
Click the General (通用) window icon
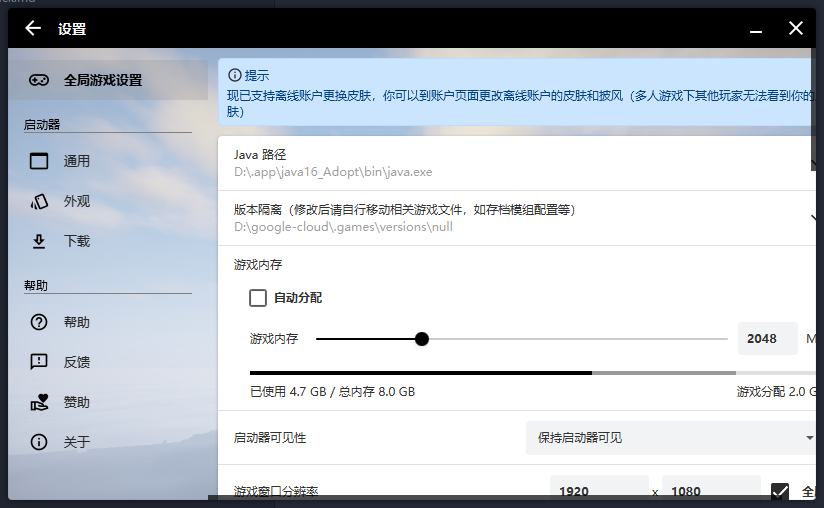[39, 161]
